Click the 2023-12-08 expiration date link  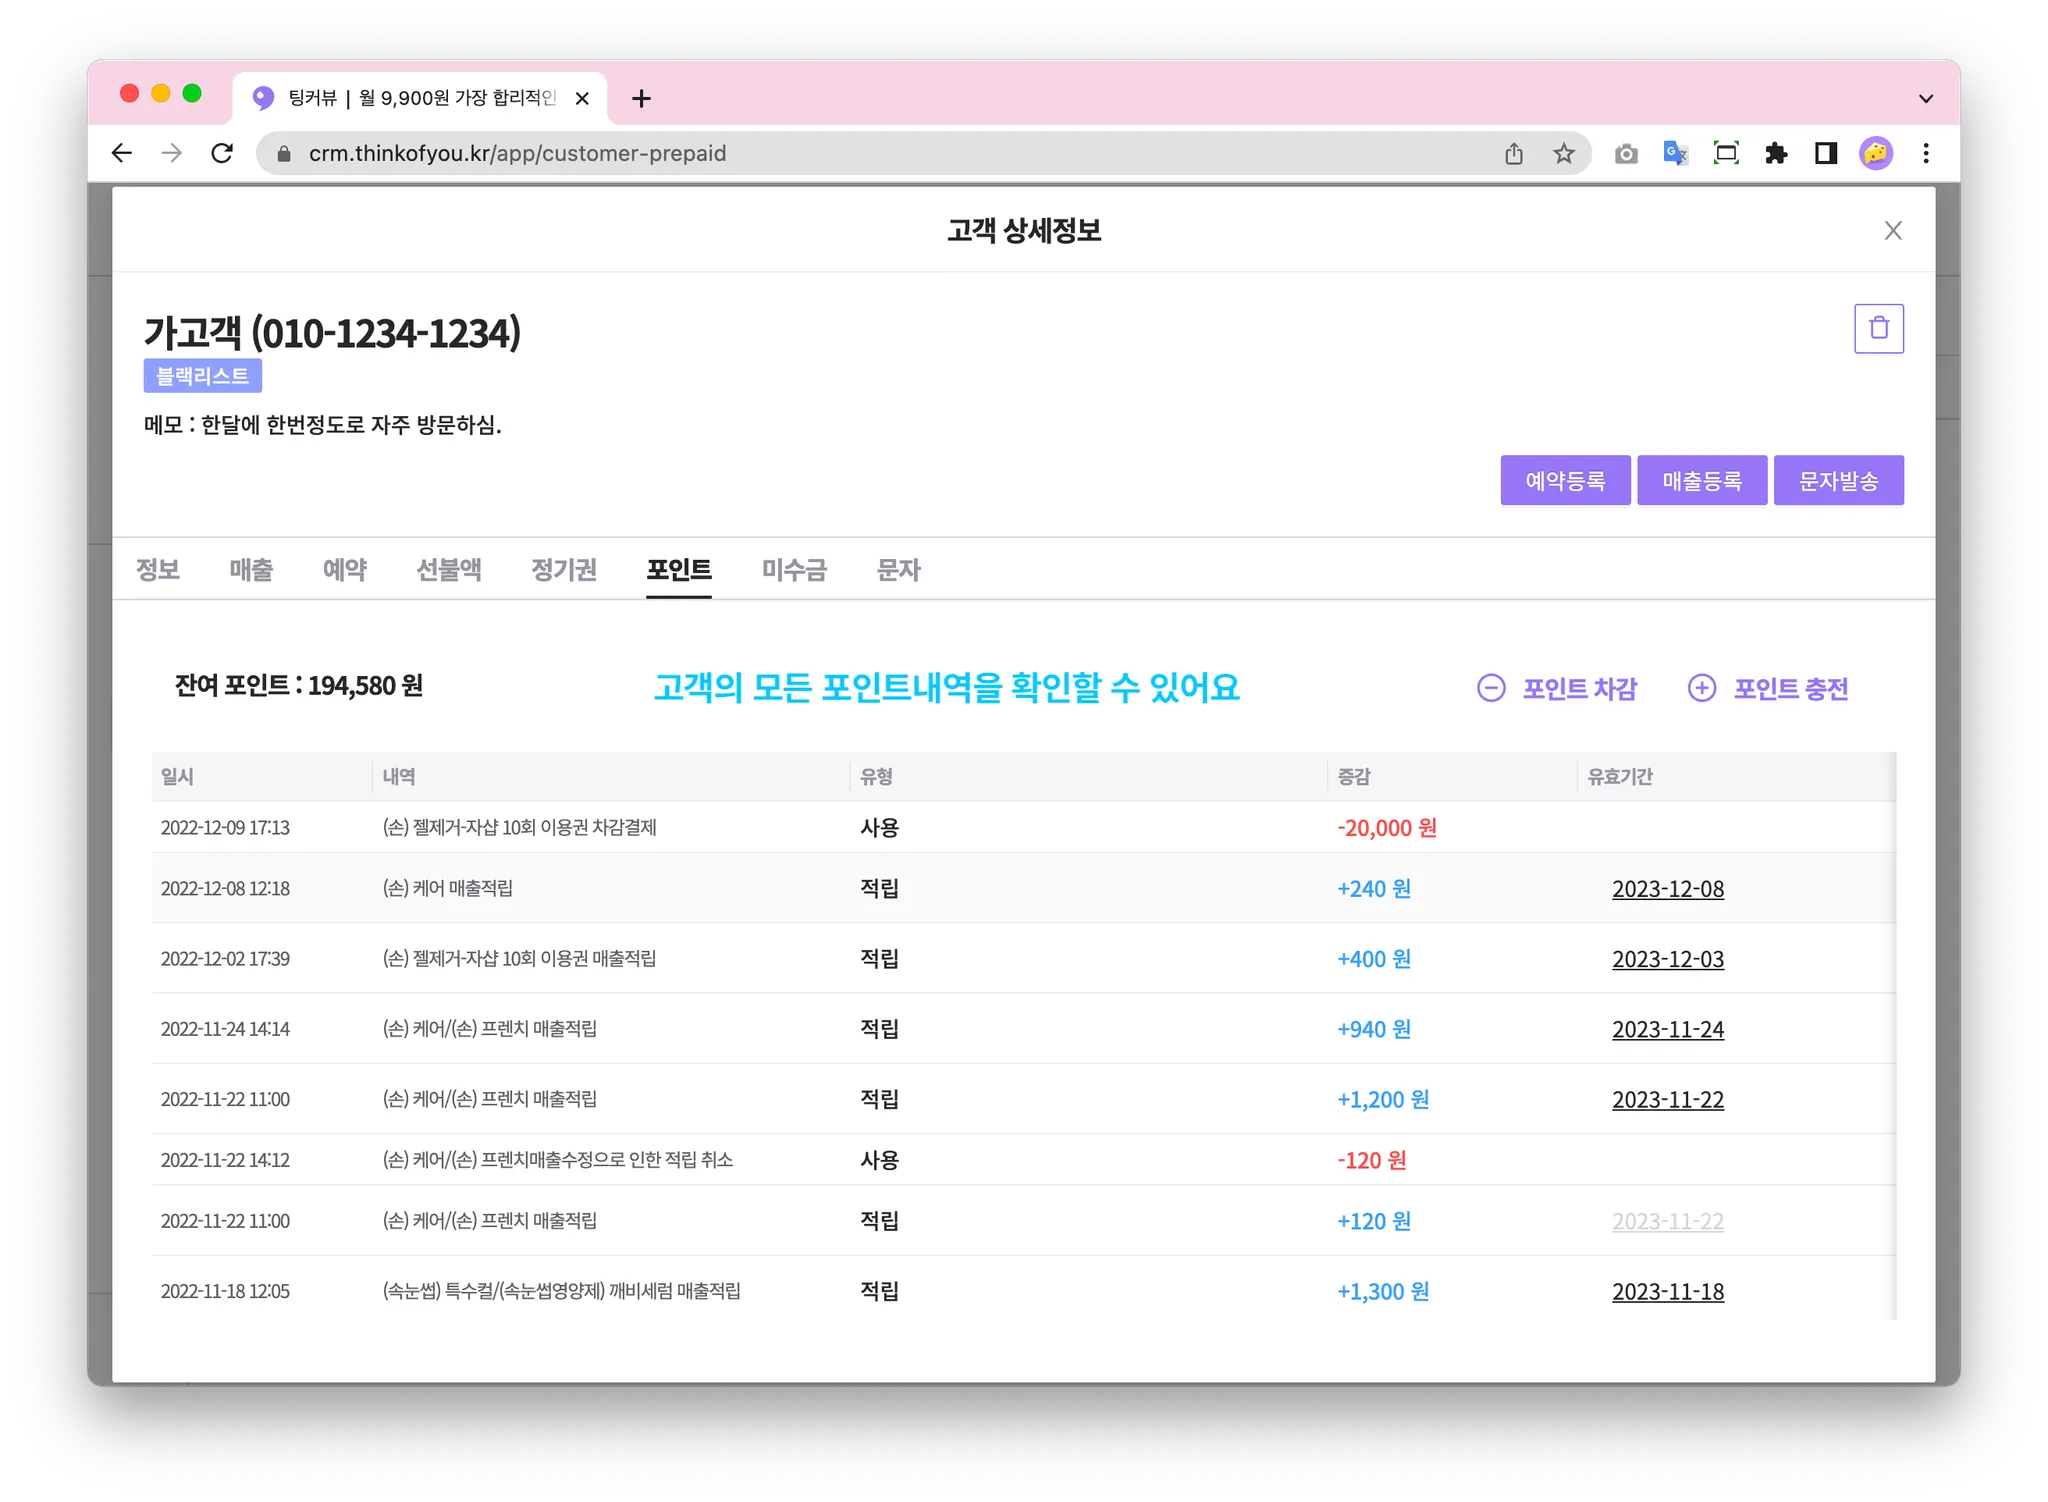tap(1667, 889)
